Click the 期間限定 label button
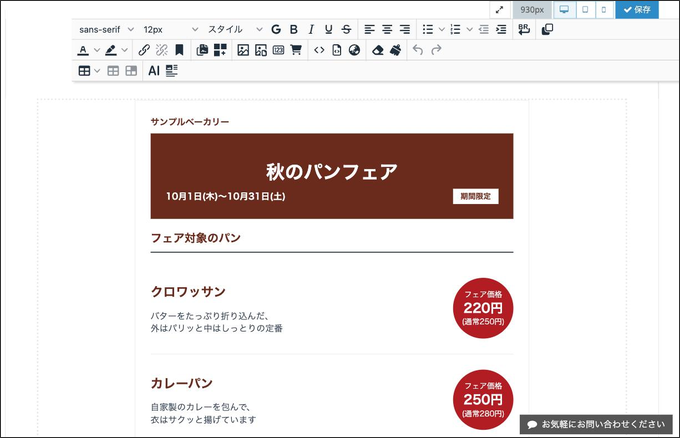This screenshot has height=438, width=680. [x=476, y=196]
